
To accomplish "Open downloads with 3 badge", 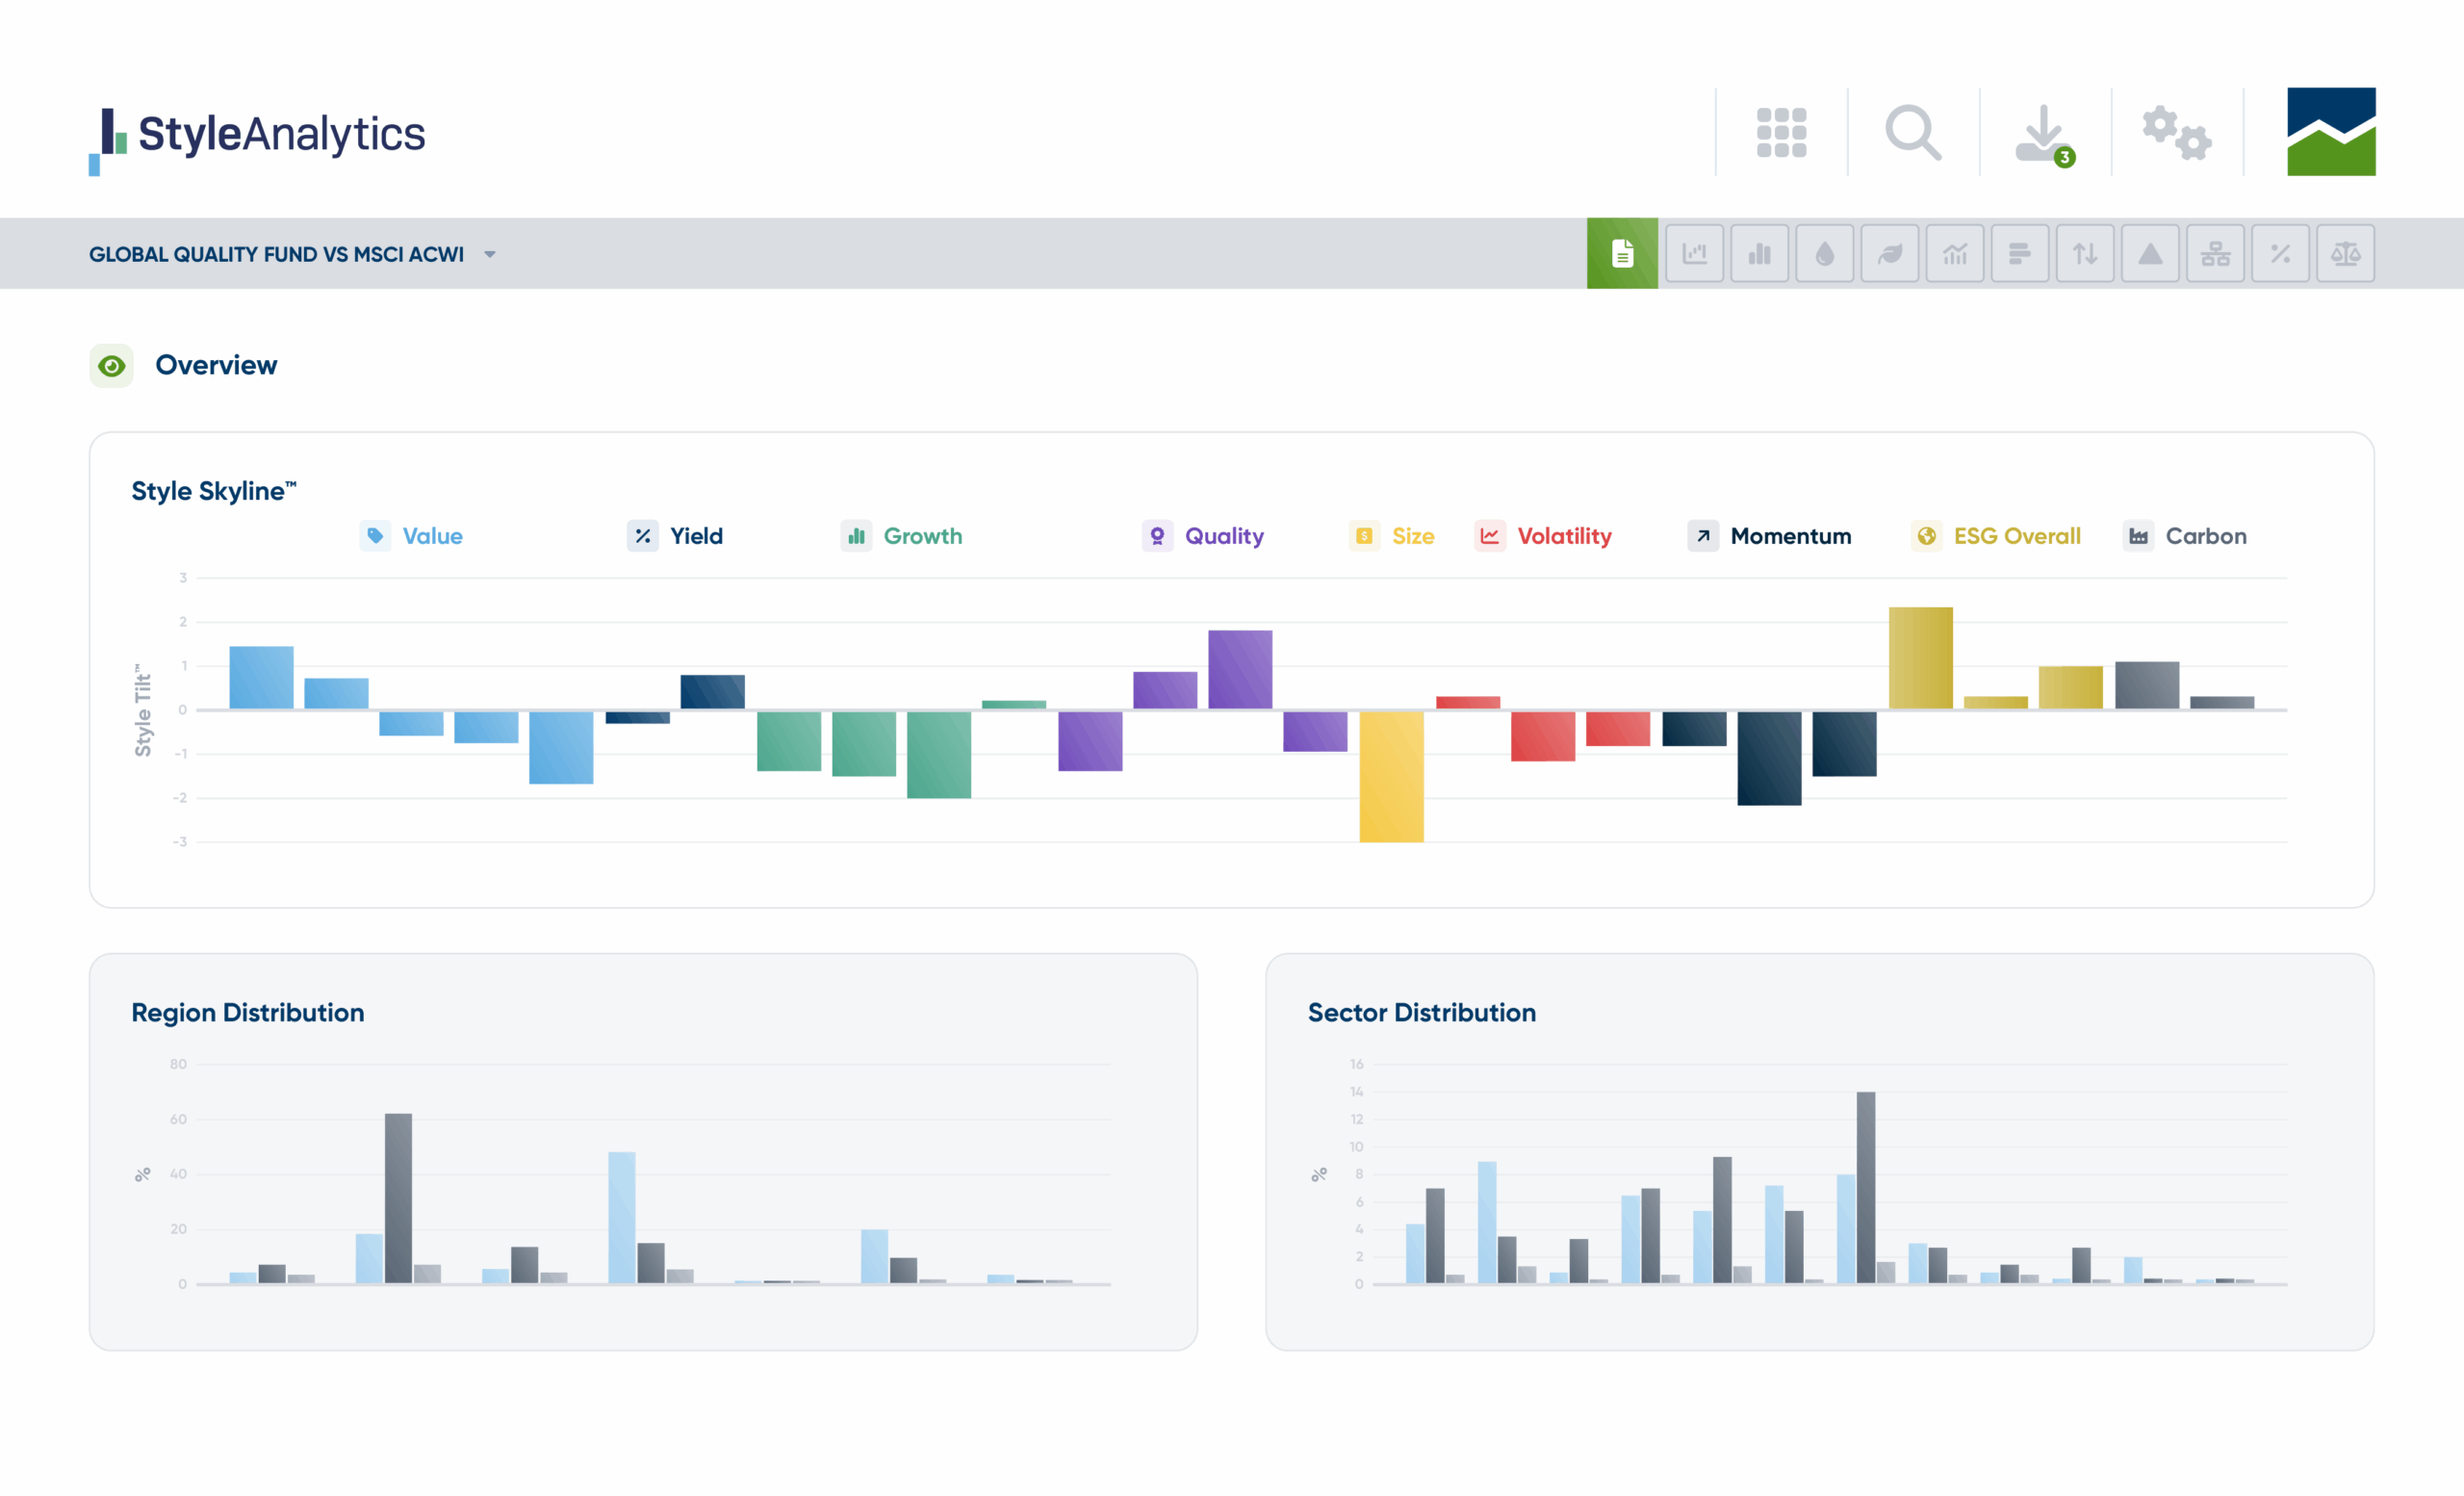I will (x=2043, y=135).
